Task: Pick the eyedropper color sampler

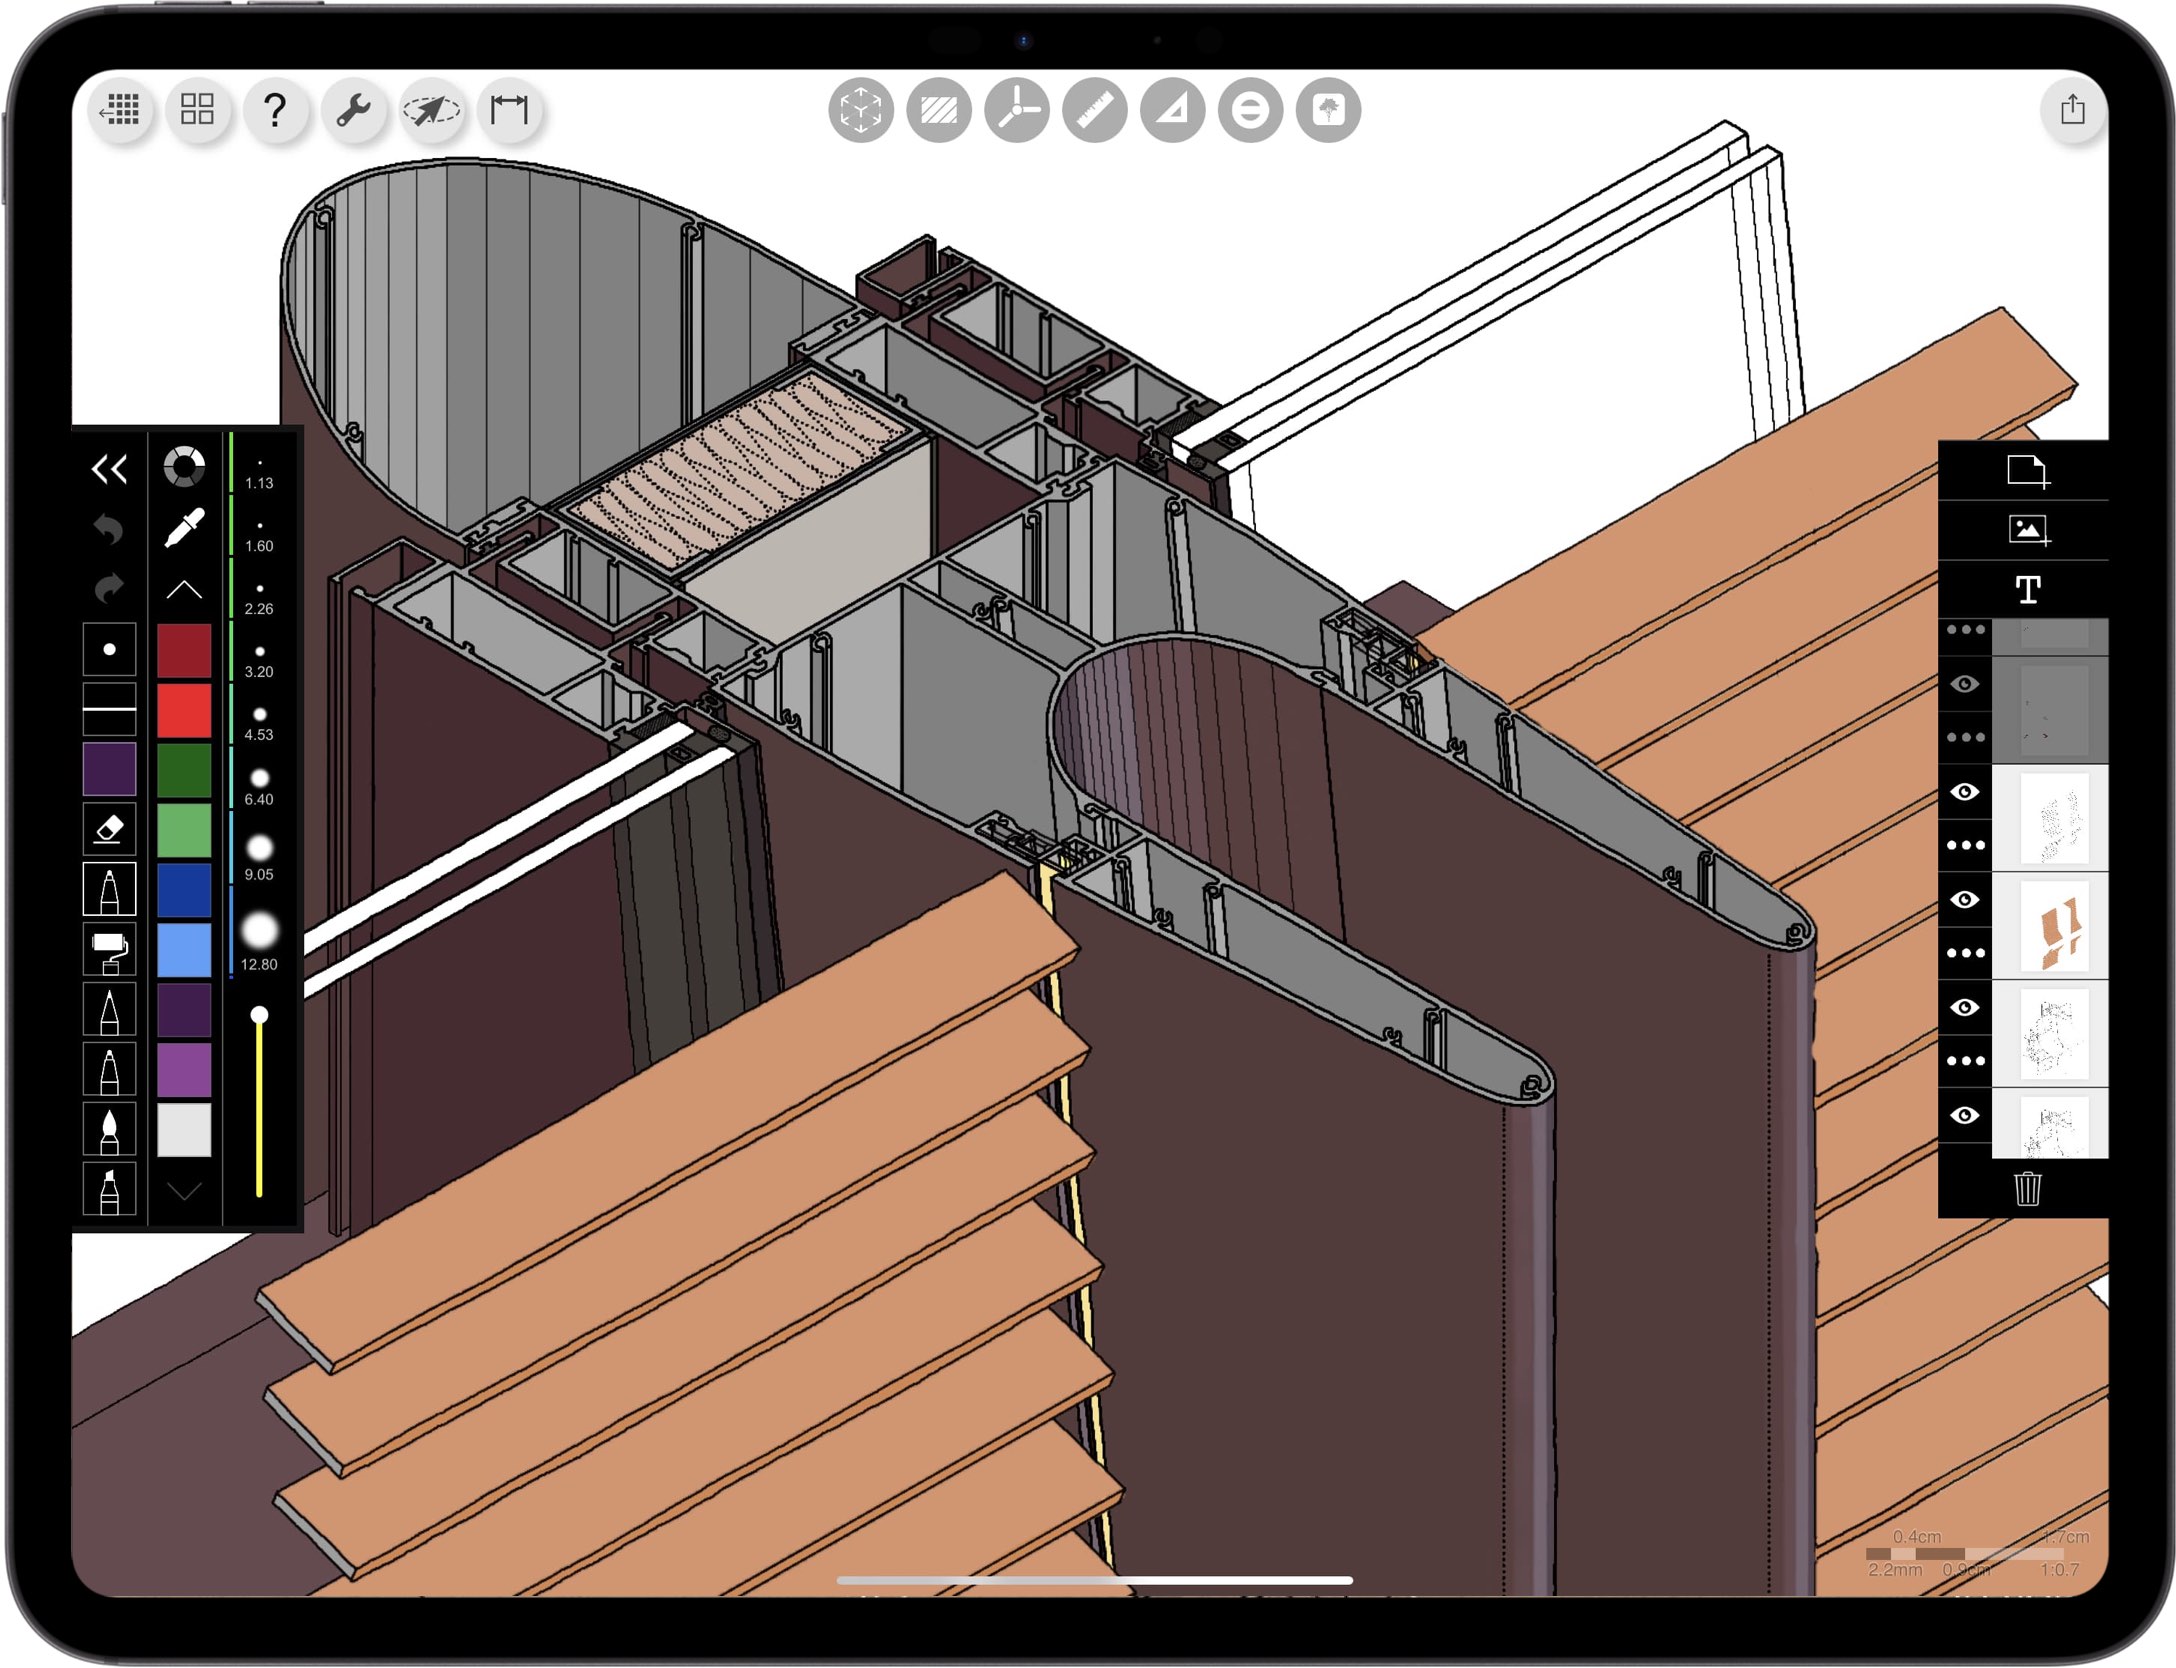Action: click(184, 528)
